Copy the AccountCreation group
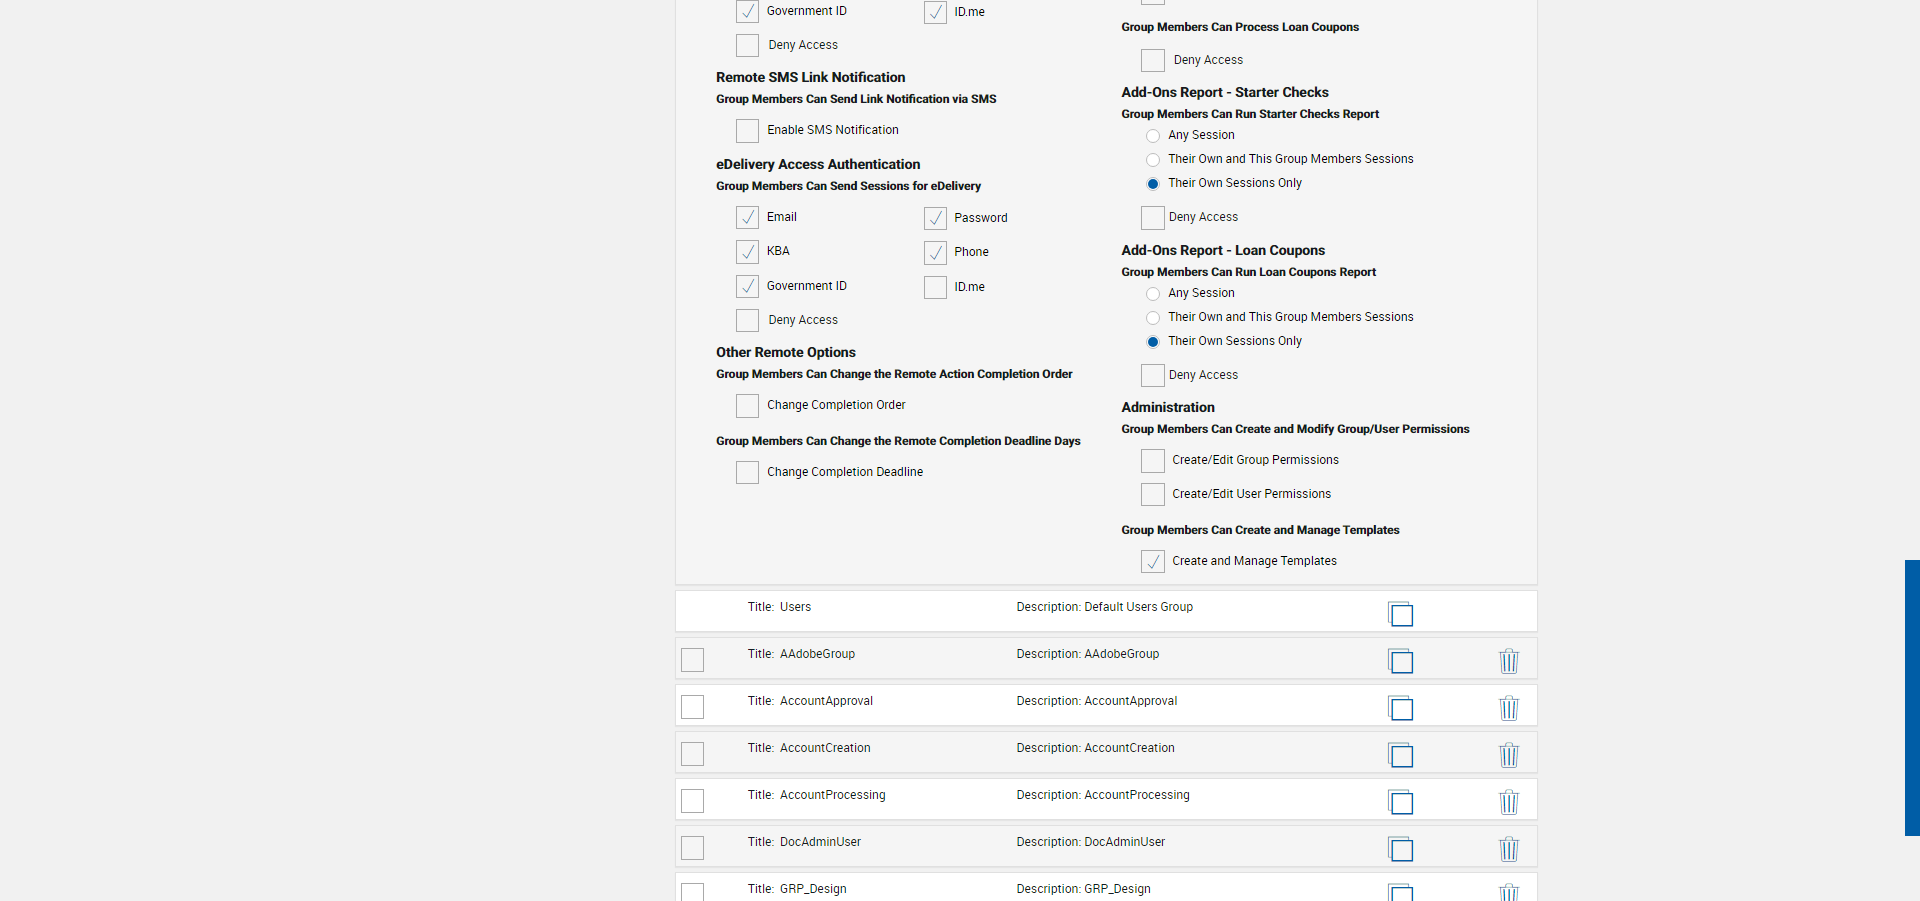Image resolution: width=1920 pixels, height=901 pixels. [1401, 755]
